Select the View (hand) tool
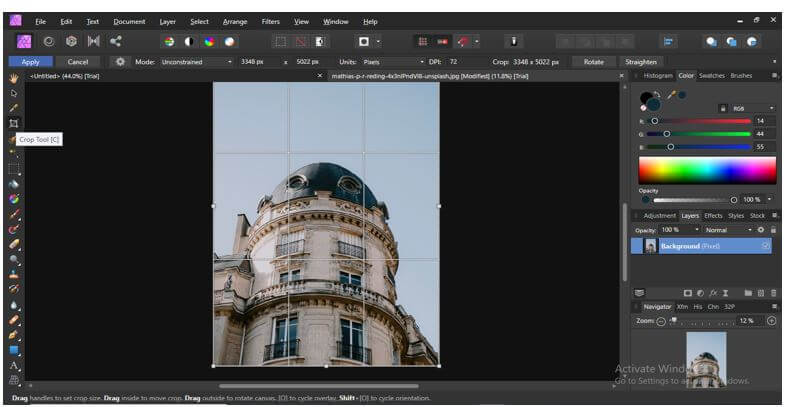This screenshot has width=789, height=407. point(14,78)
